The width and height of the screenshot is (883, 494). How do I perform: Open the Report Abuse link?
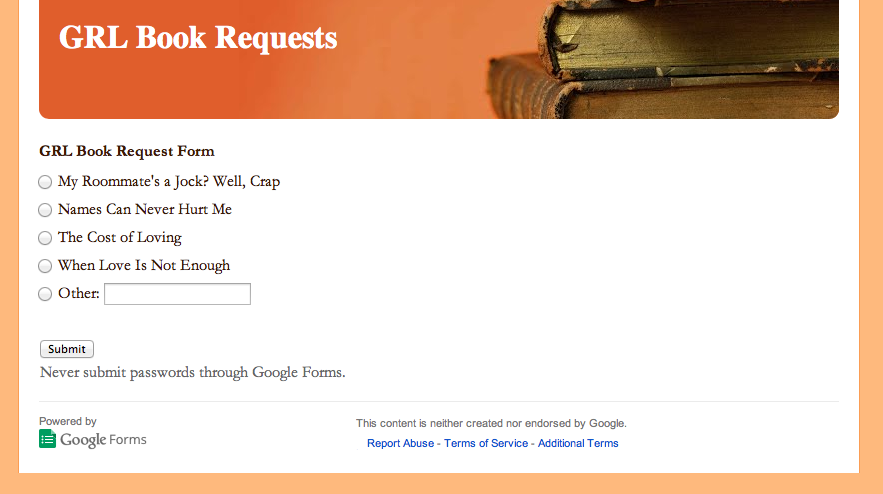pos(400,443)
